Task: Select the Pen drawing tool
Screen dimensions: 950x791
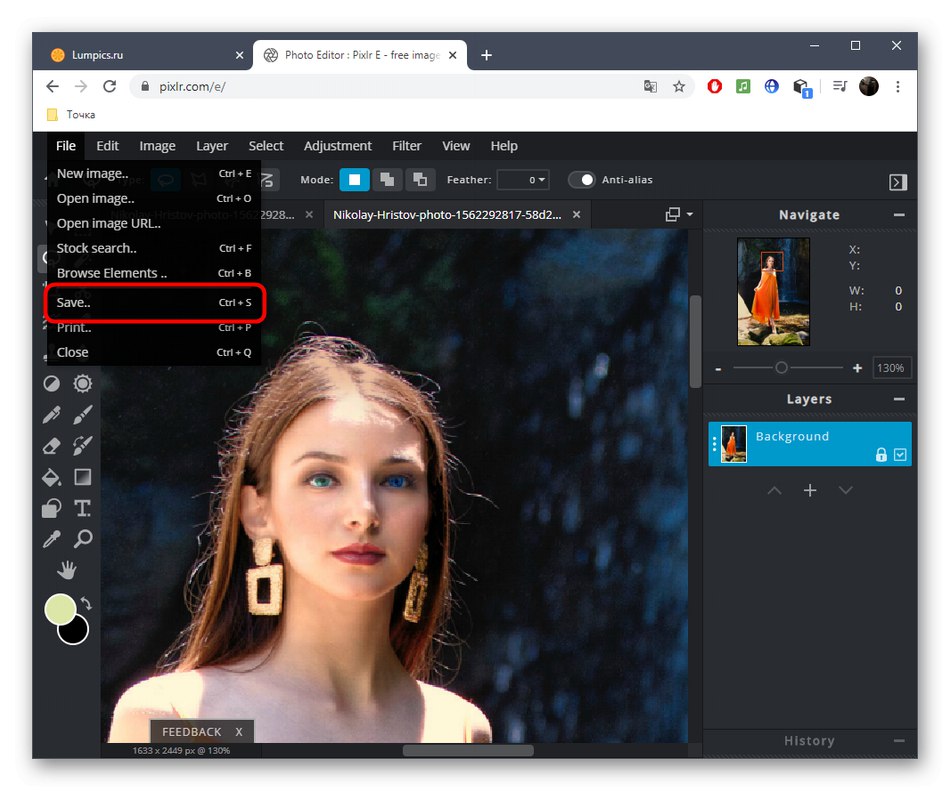Action: coord(51,415)
